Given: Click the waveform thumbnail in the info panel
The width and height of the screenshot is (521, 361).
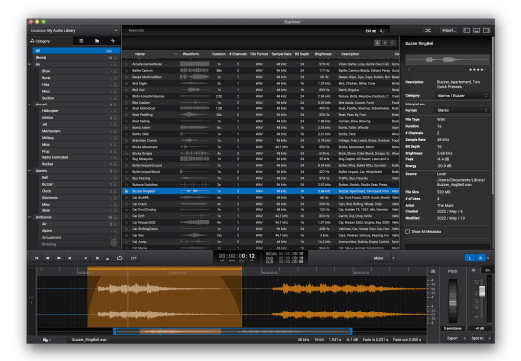Looking at the screenshot, I should coord(447,60).
